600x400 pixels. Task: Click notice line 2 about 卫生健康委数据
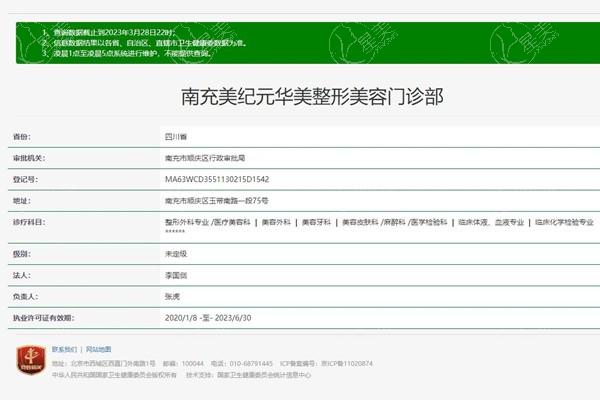pos(145,43)
